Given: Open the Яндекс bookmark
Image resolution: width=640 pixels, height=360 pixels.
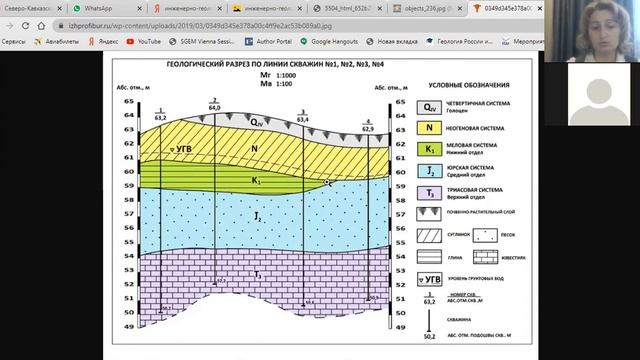Looking at the screenshot, I should tap(103, 42).
